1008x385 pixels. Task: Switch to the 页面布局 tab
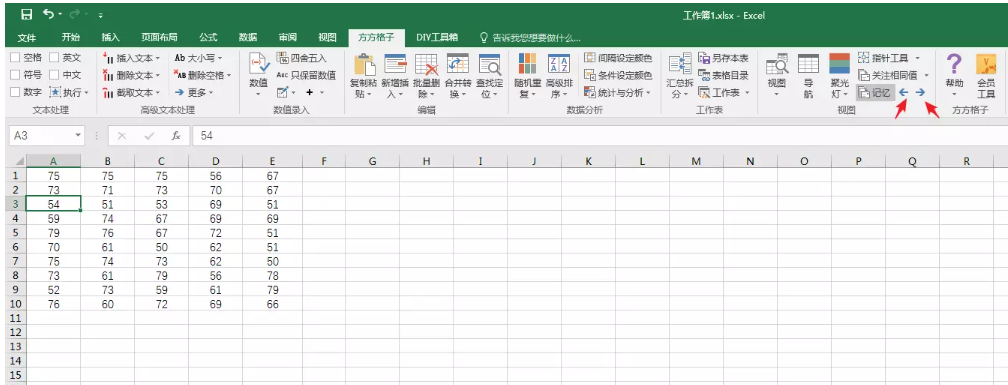(159, 37)
